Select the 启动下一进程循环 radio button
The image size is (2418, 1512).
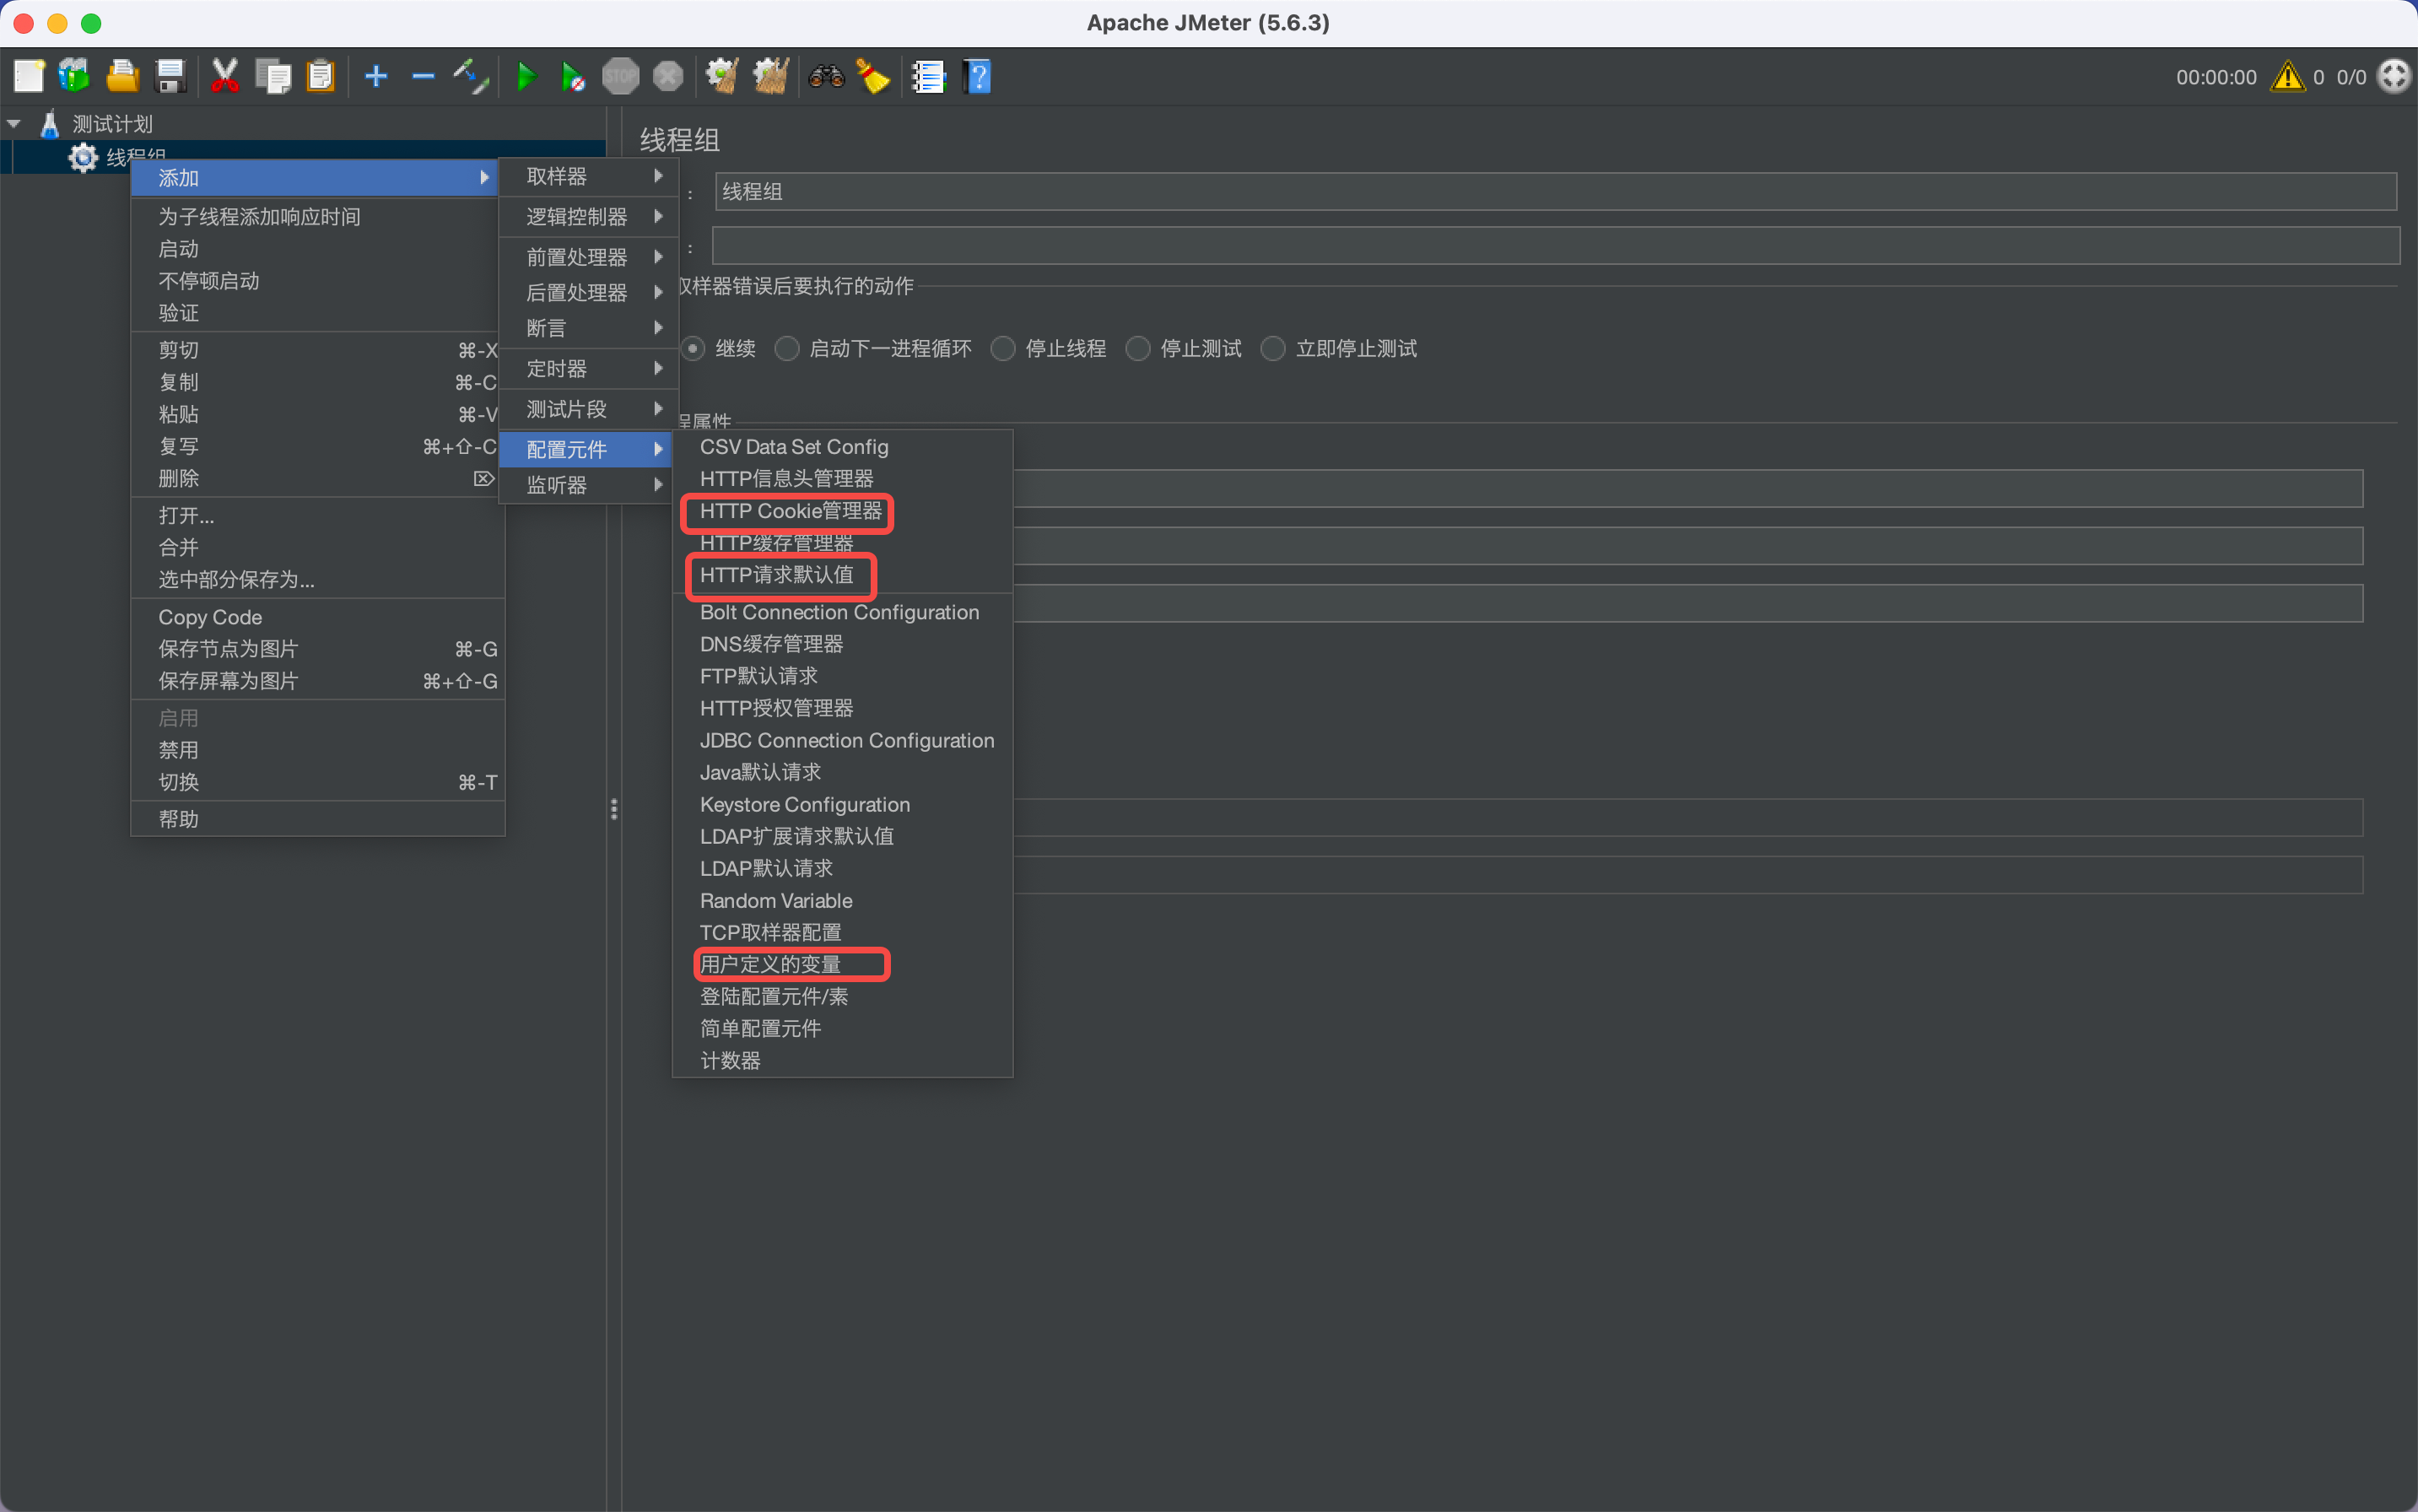click(x=787, y=348)
